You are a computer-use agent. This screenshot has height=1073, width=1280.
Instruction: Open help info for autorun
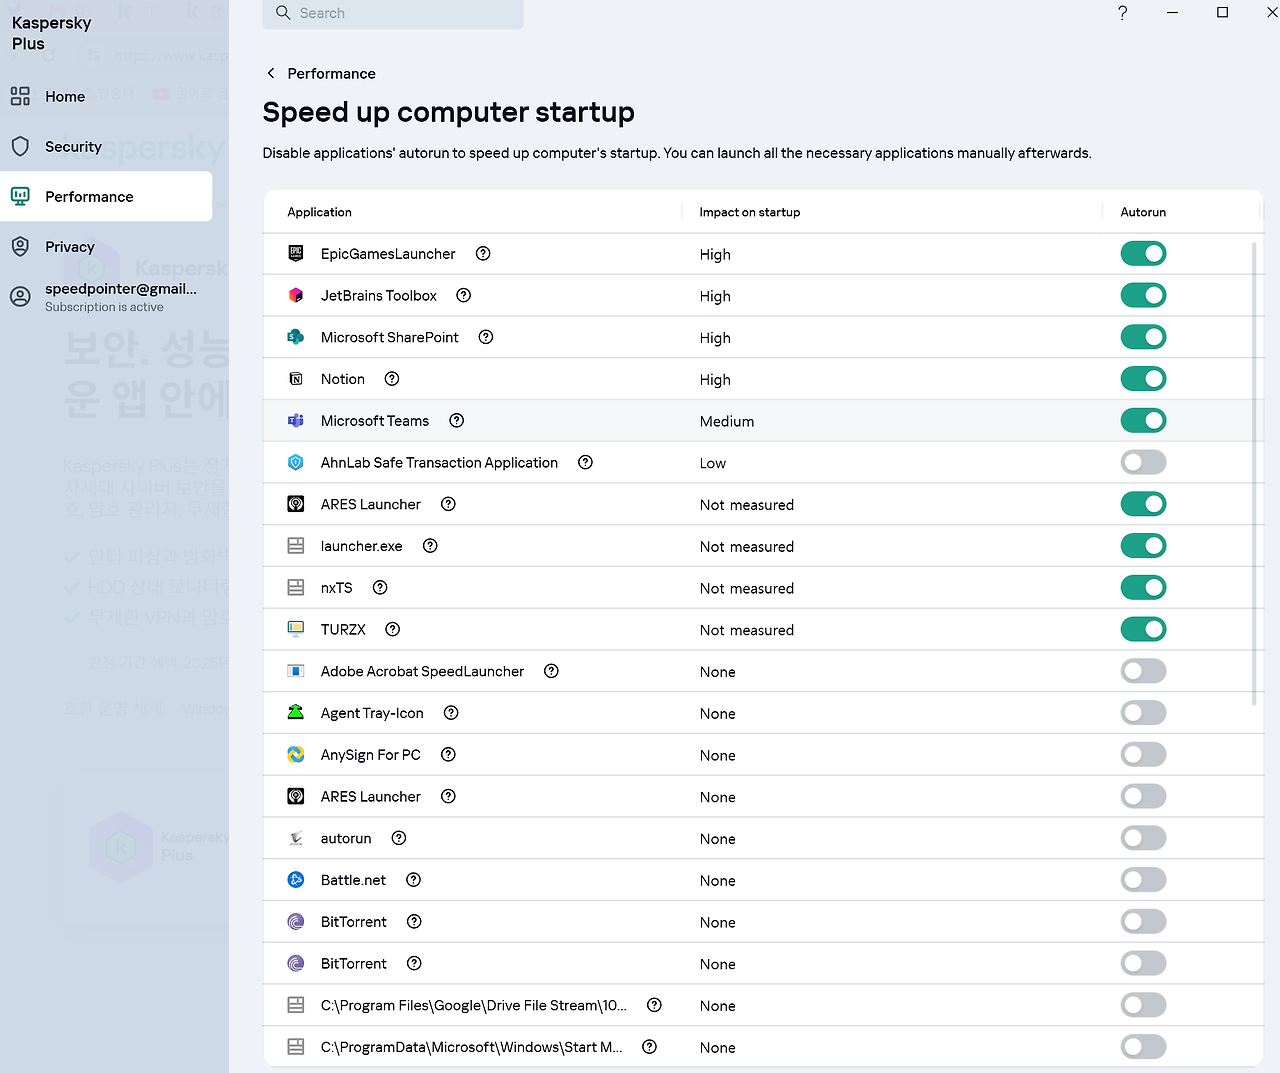[x=399, y=838]
